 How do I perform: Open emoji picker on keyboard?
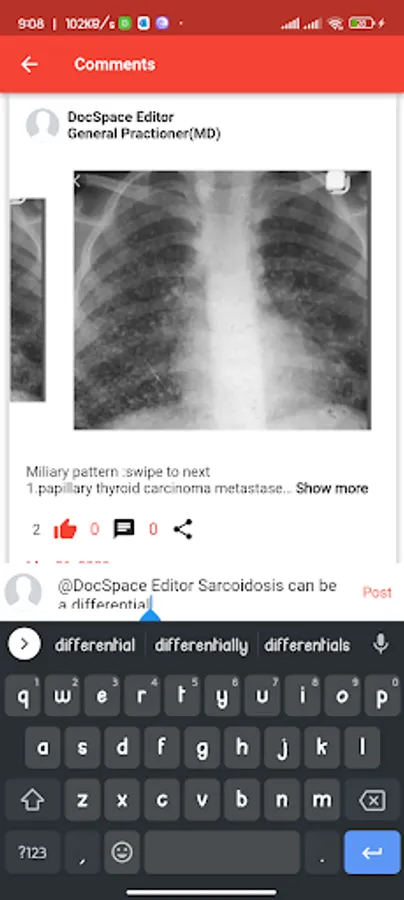point(122,852)
